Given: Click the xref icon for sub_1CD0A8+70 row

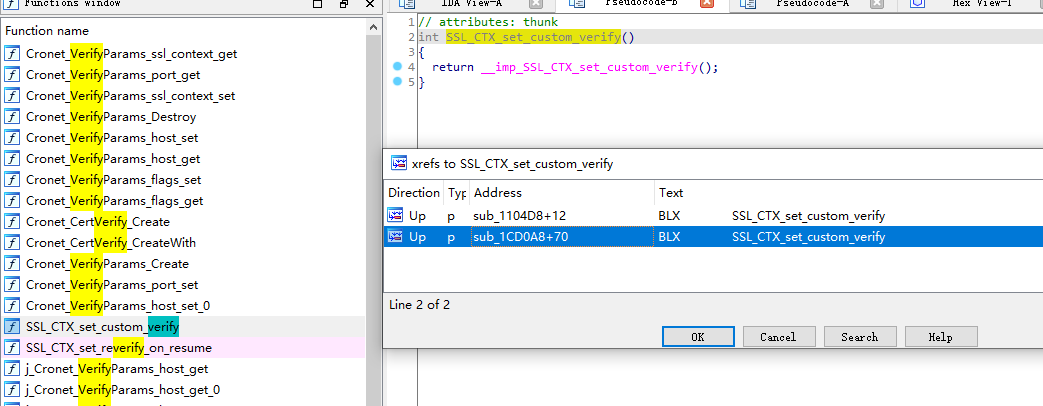Looking at the screenshot, I should click(396, 237).
